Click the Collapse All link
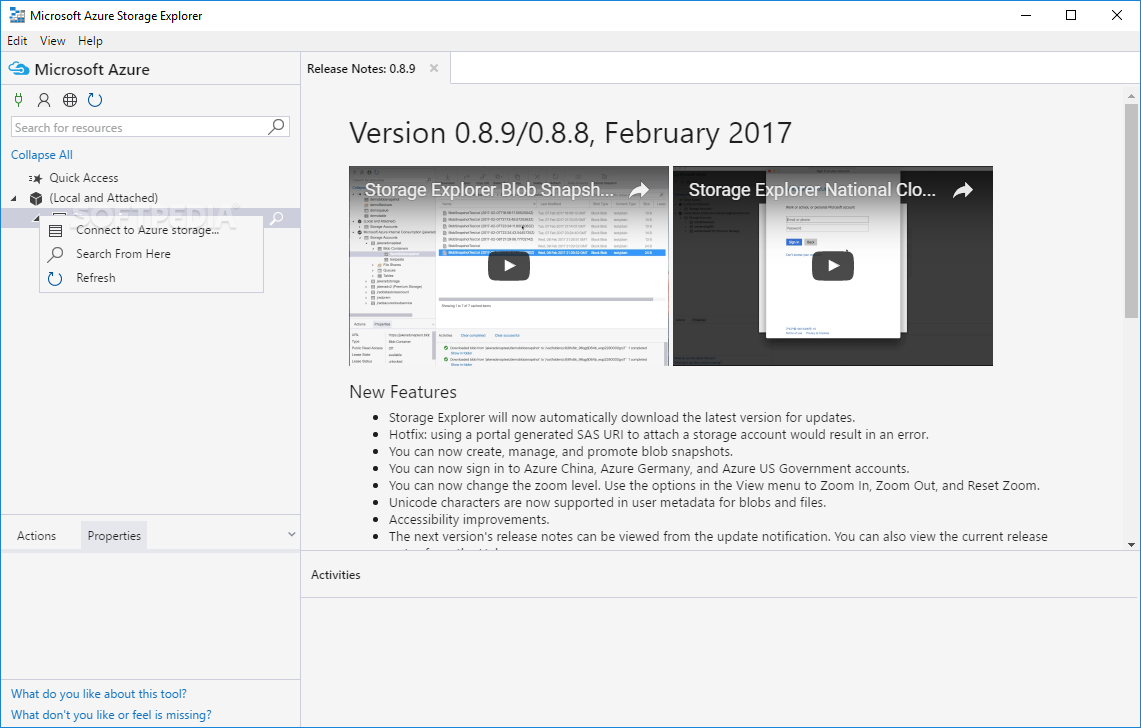This screenshot has width=1141, height=728. tap(41, 155)
